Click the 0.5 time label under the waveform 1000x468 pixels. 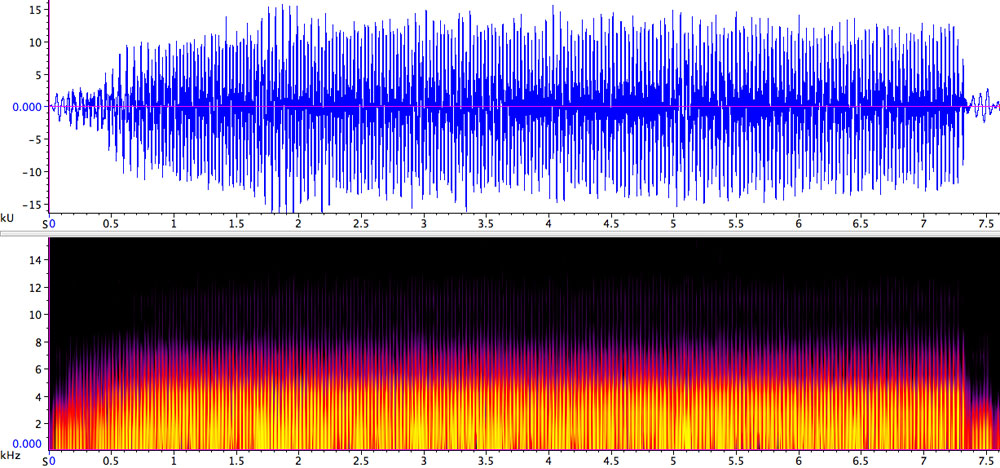111,224
